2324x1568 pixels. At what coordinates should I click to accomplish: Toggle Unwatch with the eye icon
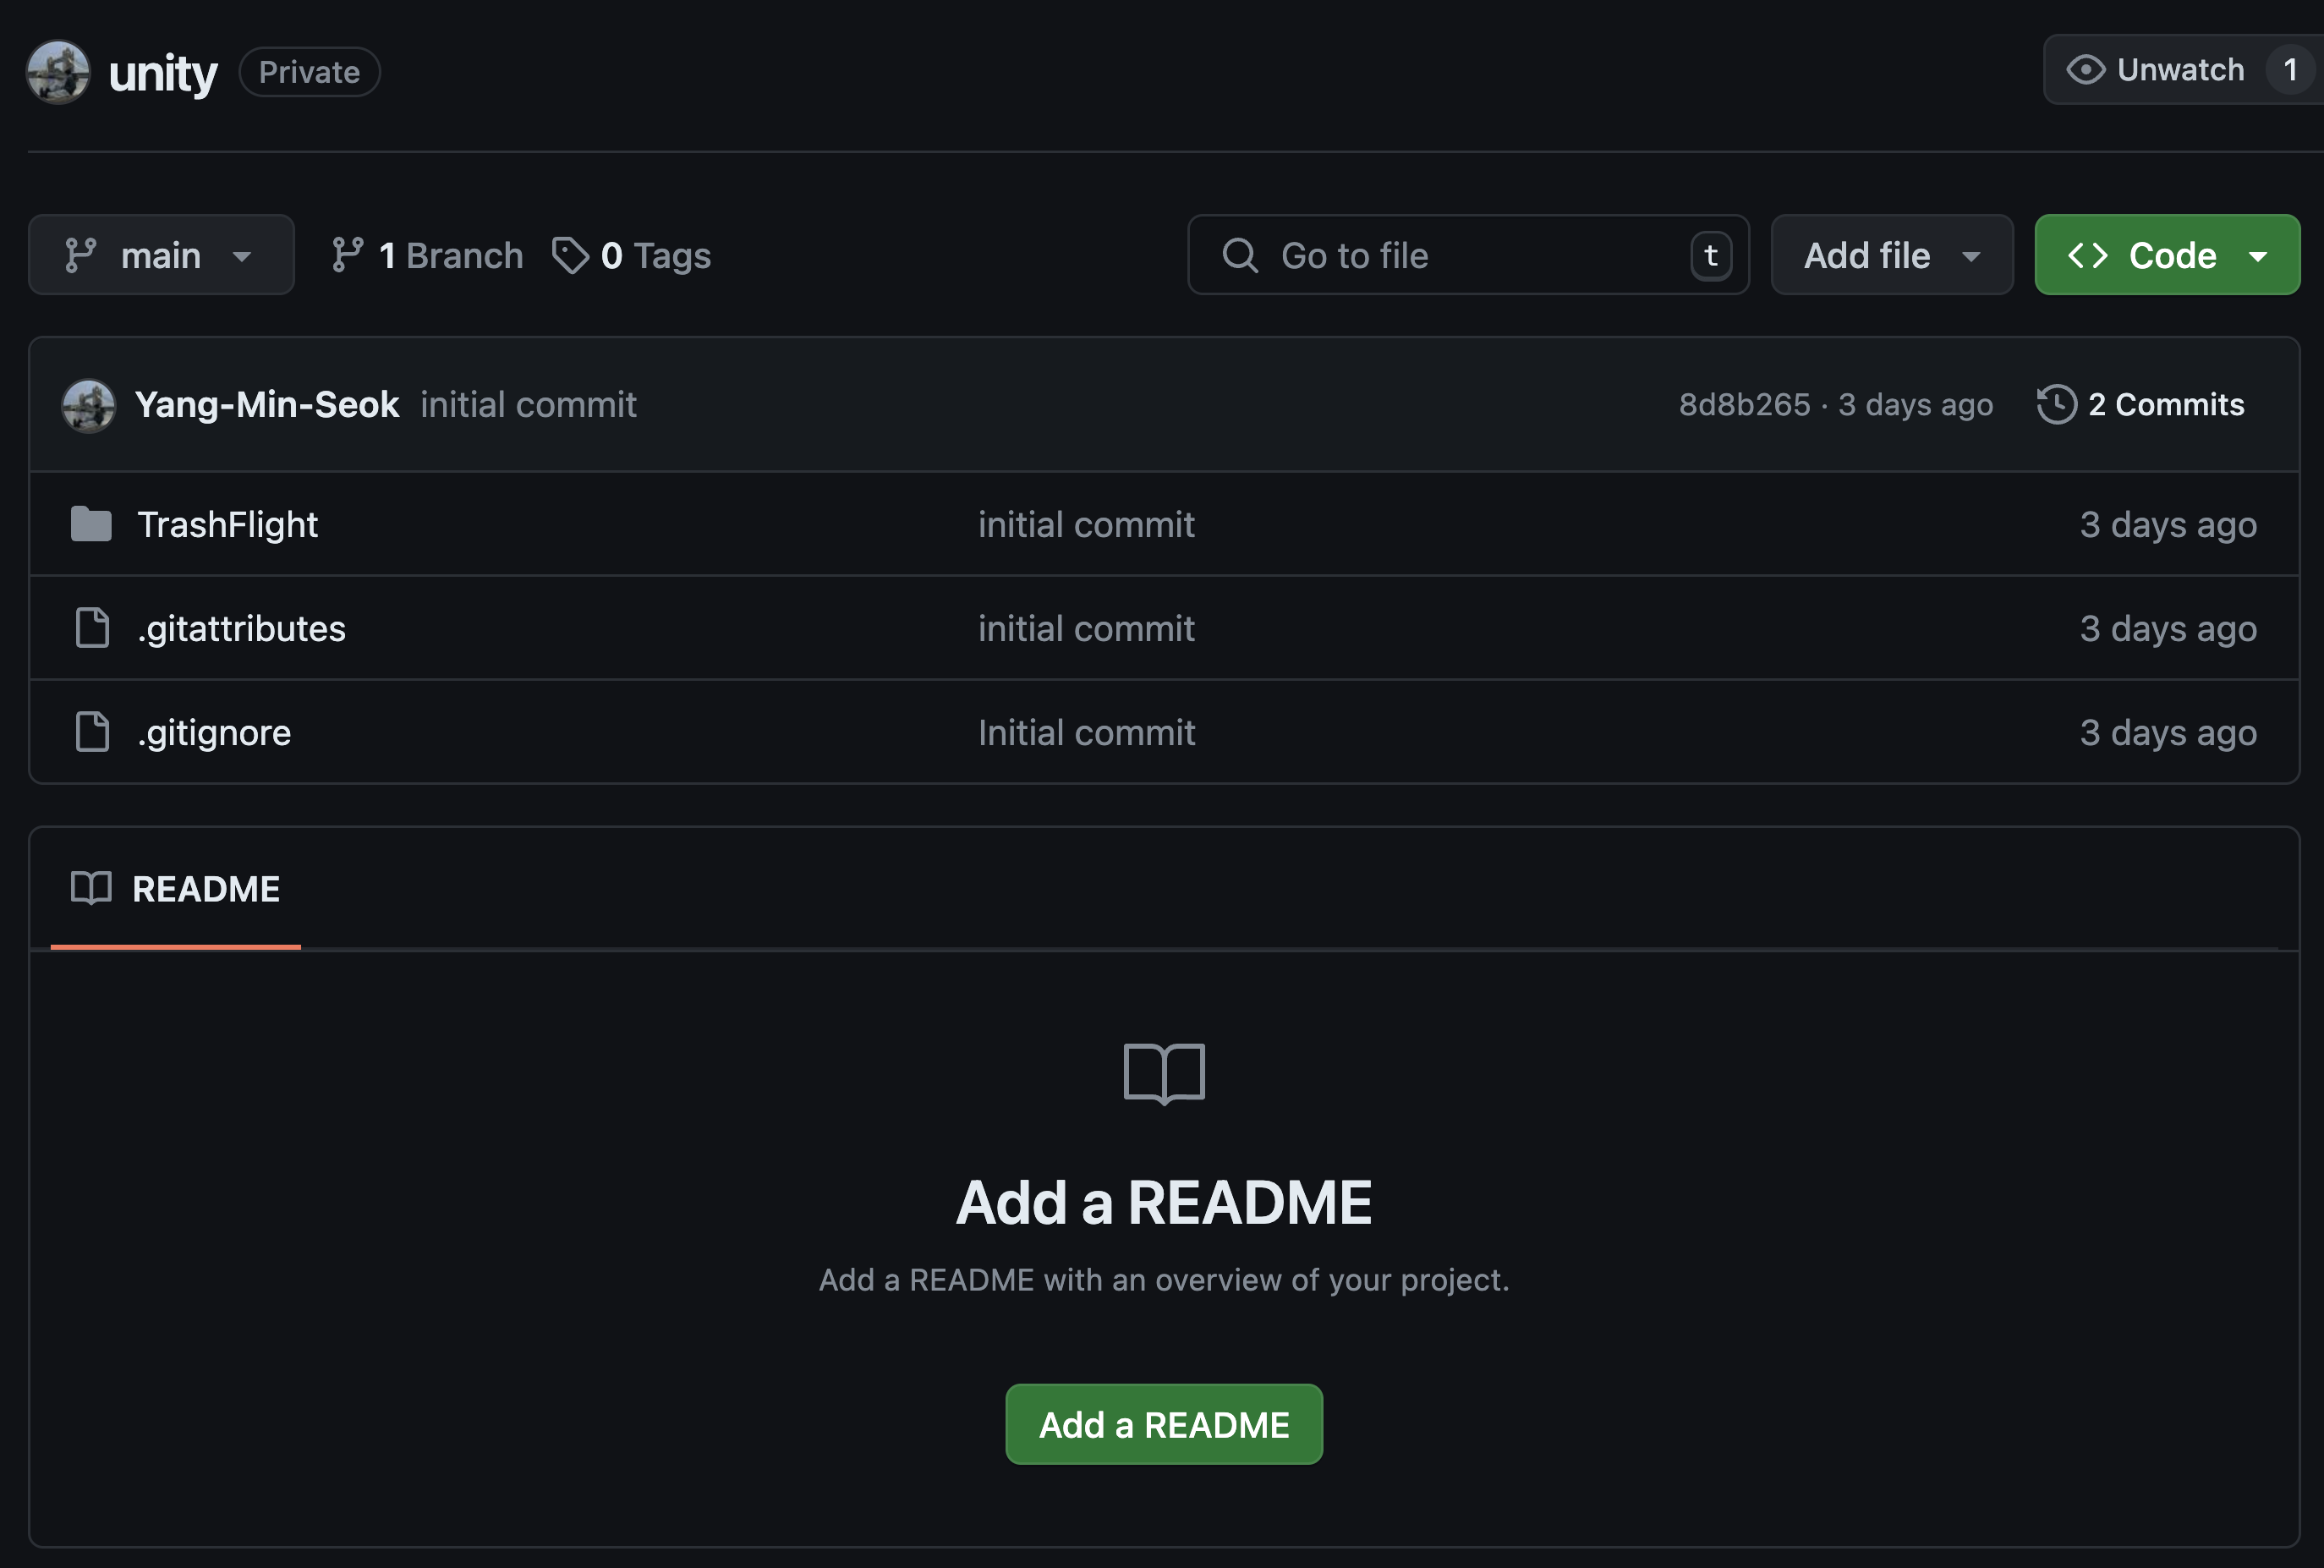point(2086,70)
